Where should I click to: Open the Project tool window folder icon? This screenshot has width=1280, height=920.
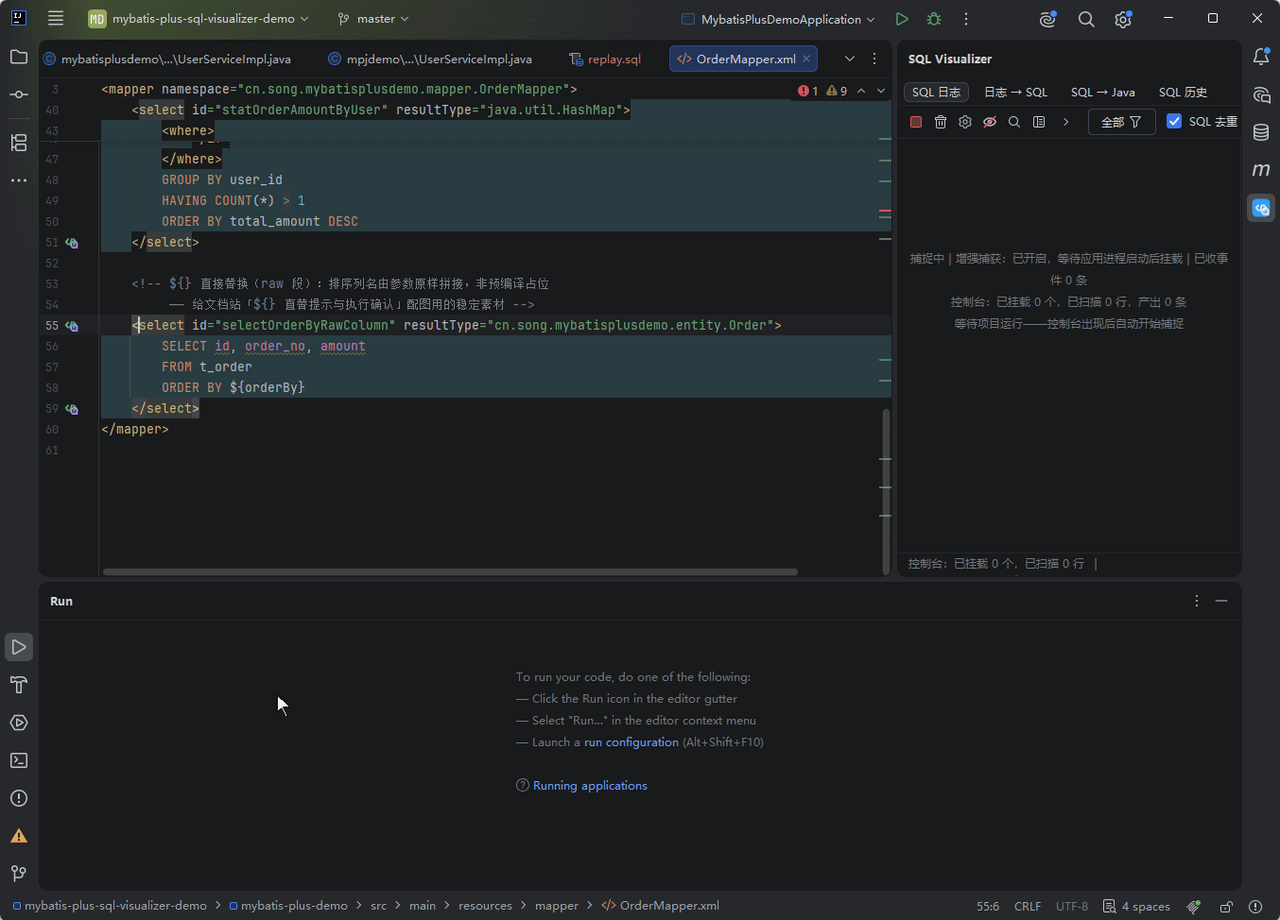pos(19,57)
